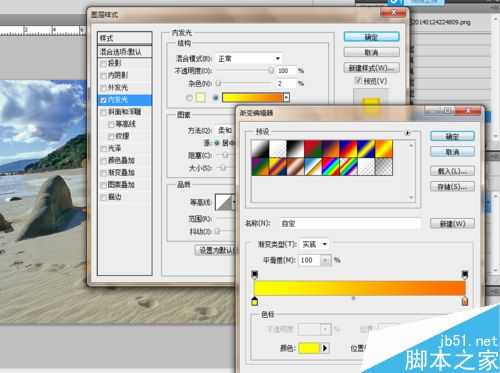Select the solid color radio button for glow
Image resolution: width=500 pixels, height=373 pixels.
tap(189, 98)
